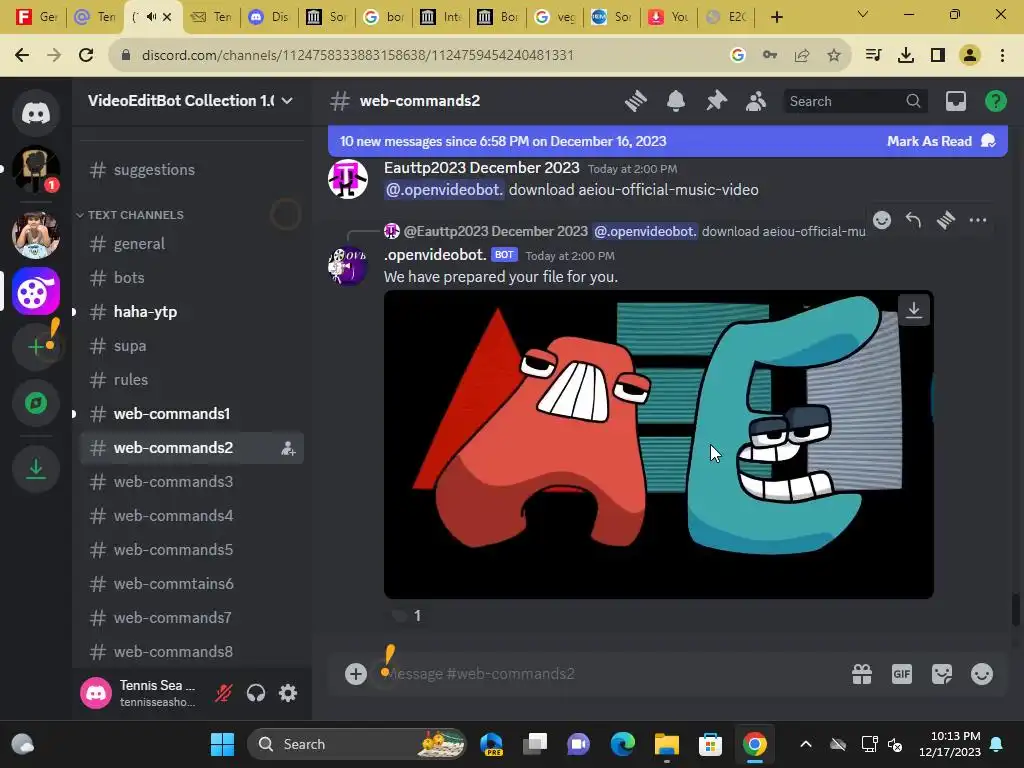
Task: Reload the page in Chrome
Action: coord(86,55)
